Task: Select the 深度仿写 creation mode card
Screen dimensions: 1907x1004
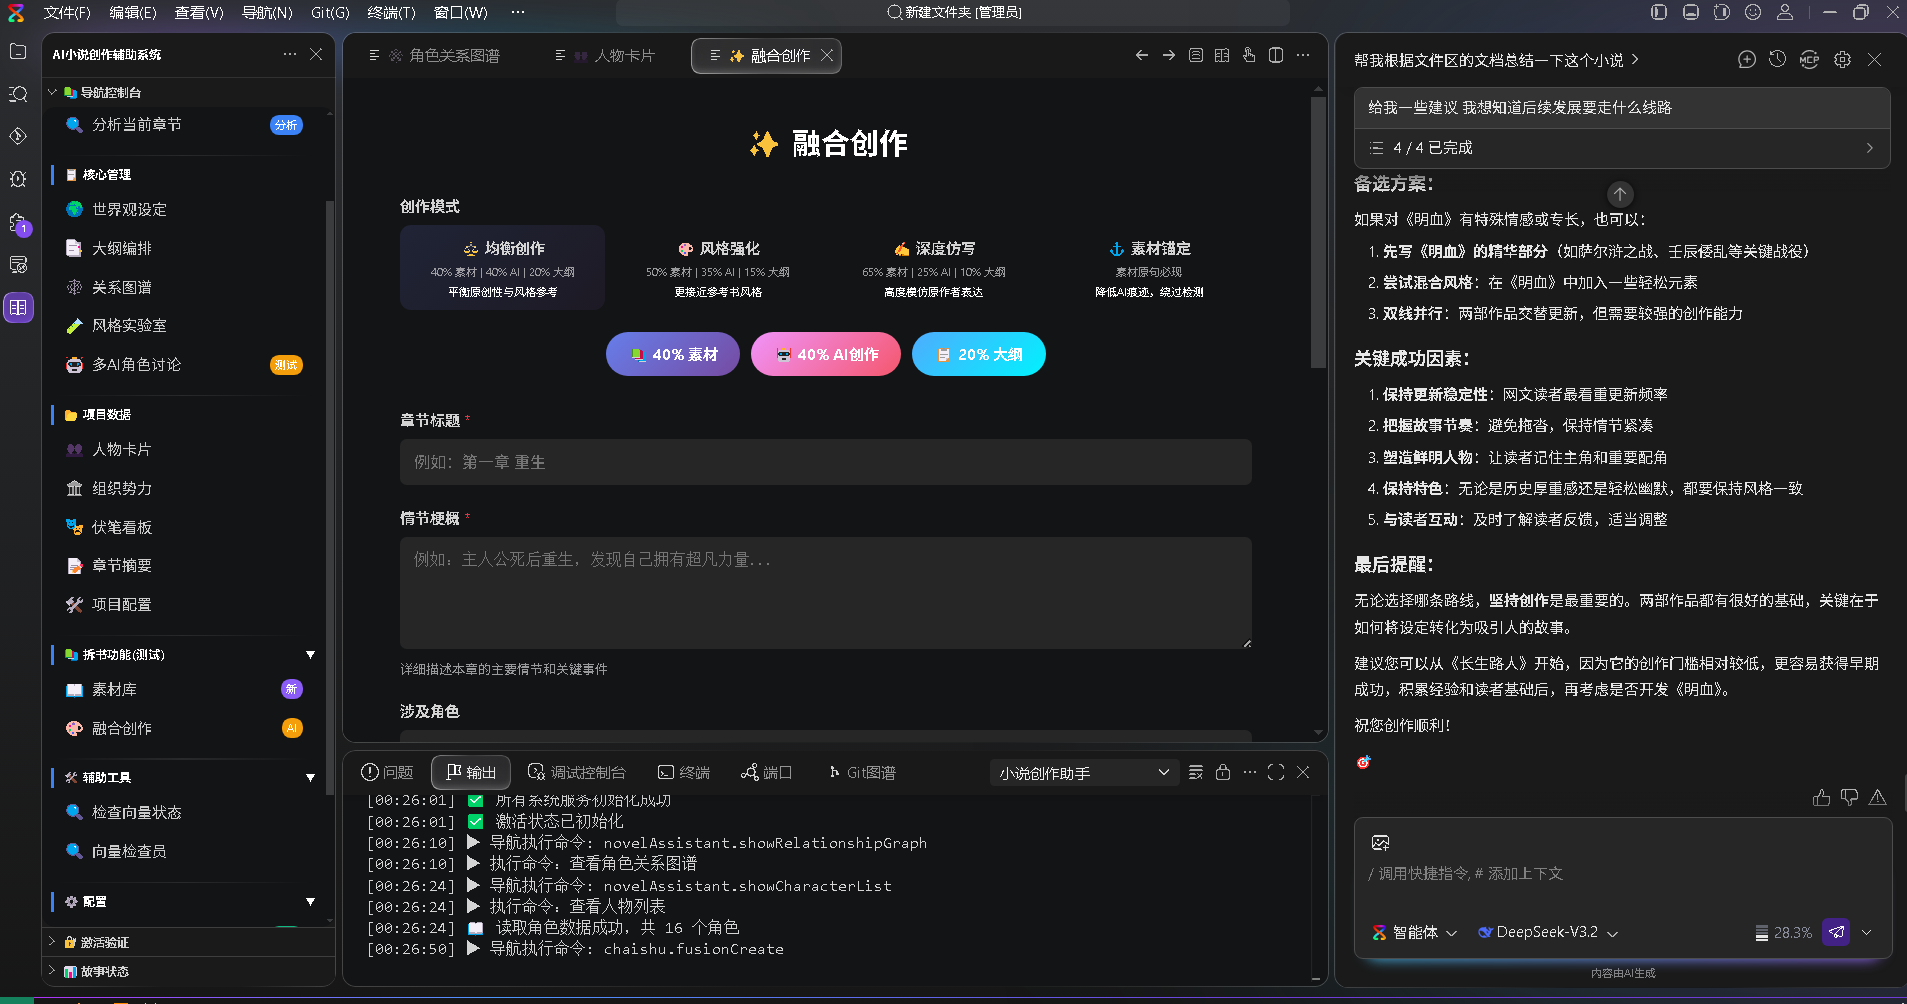Action: (934, 268)
